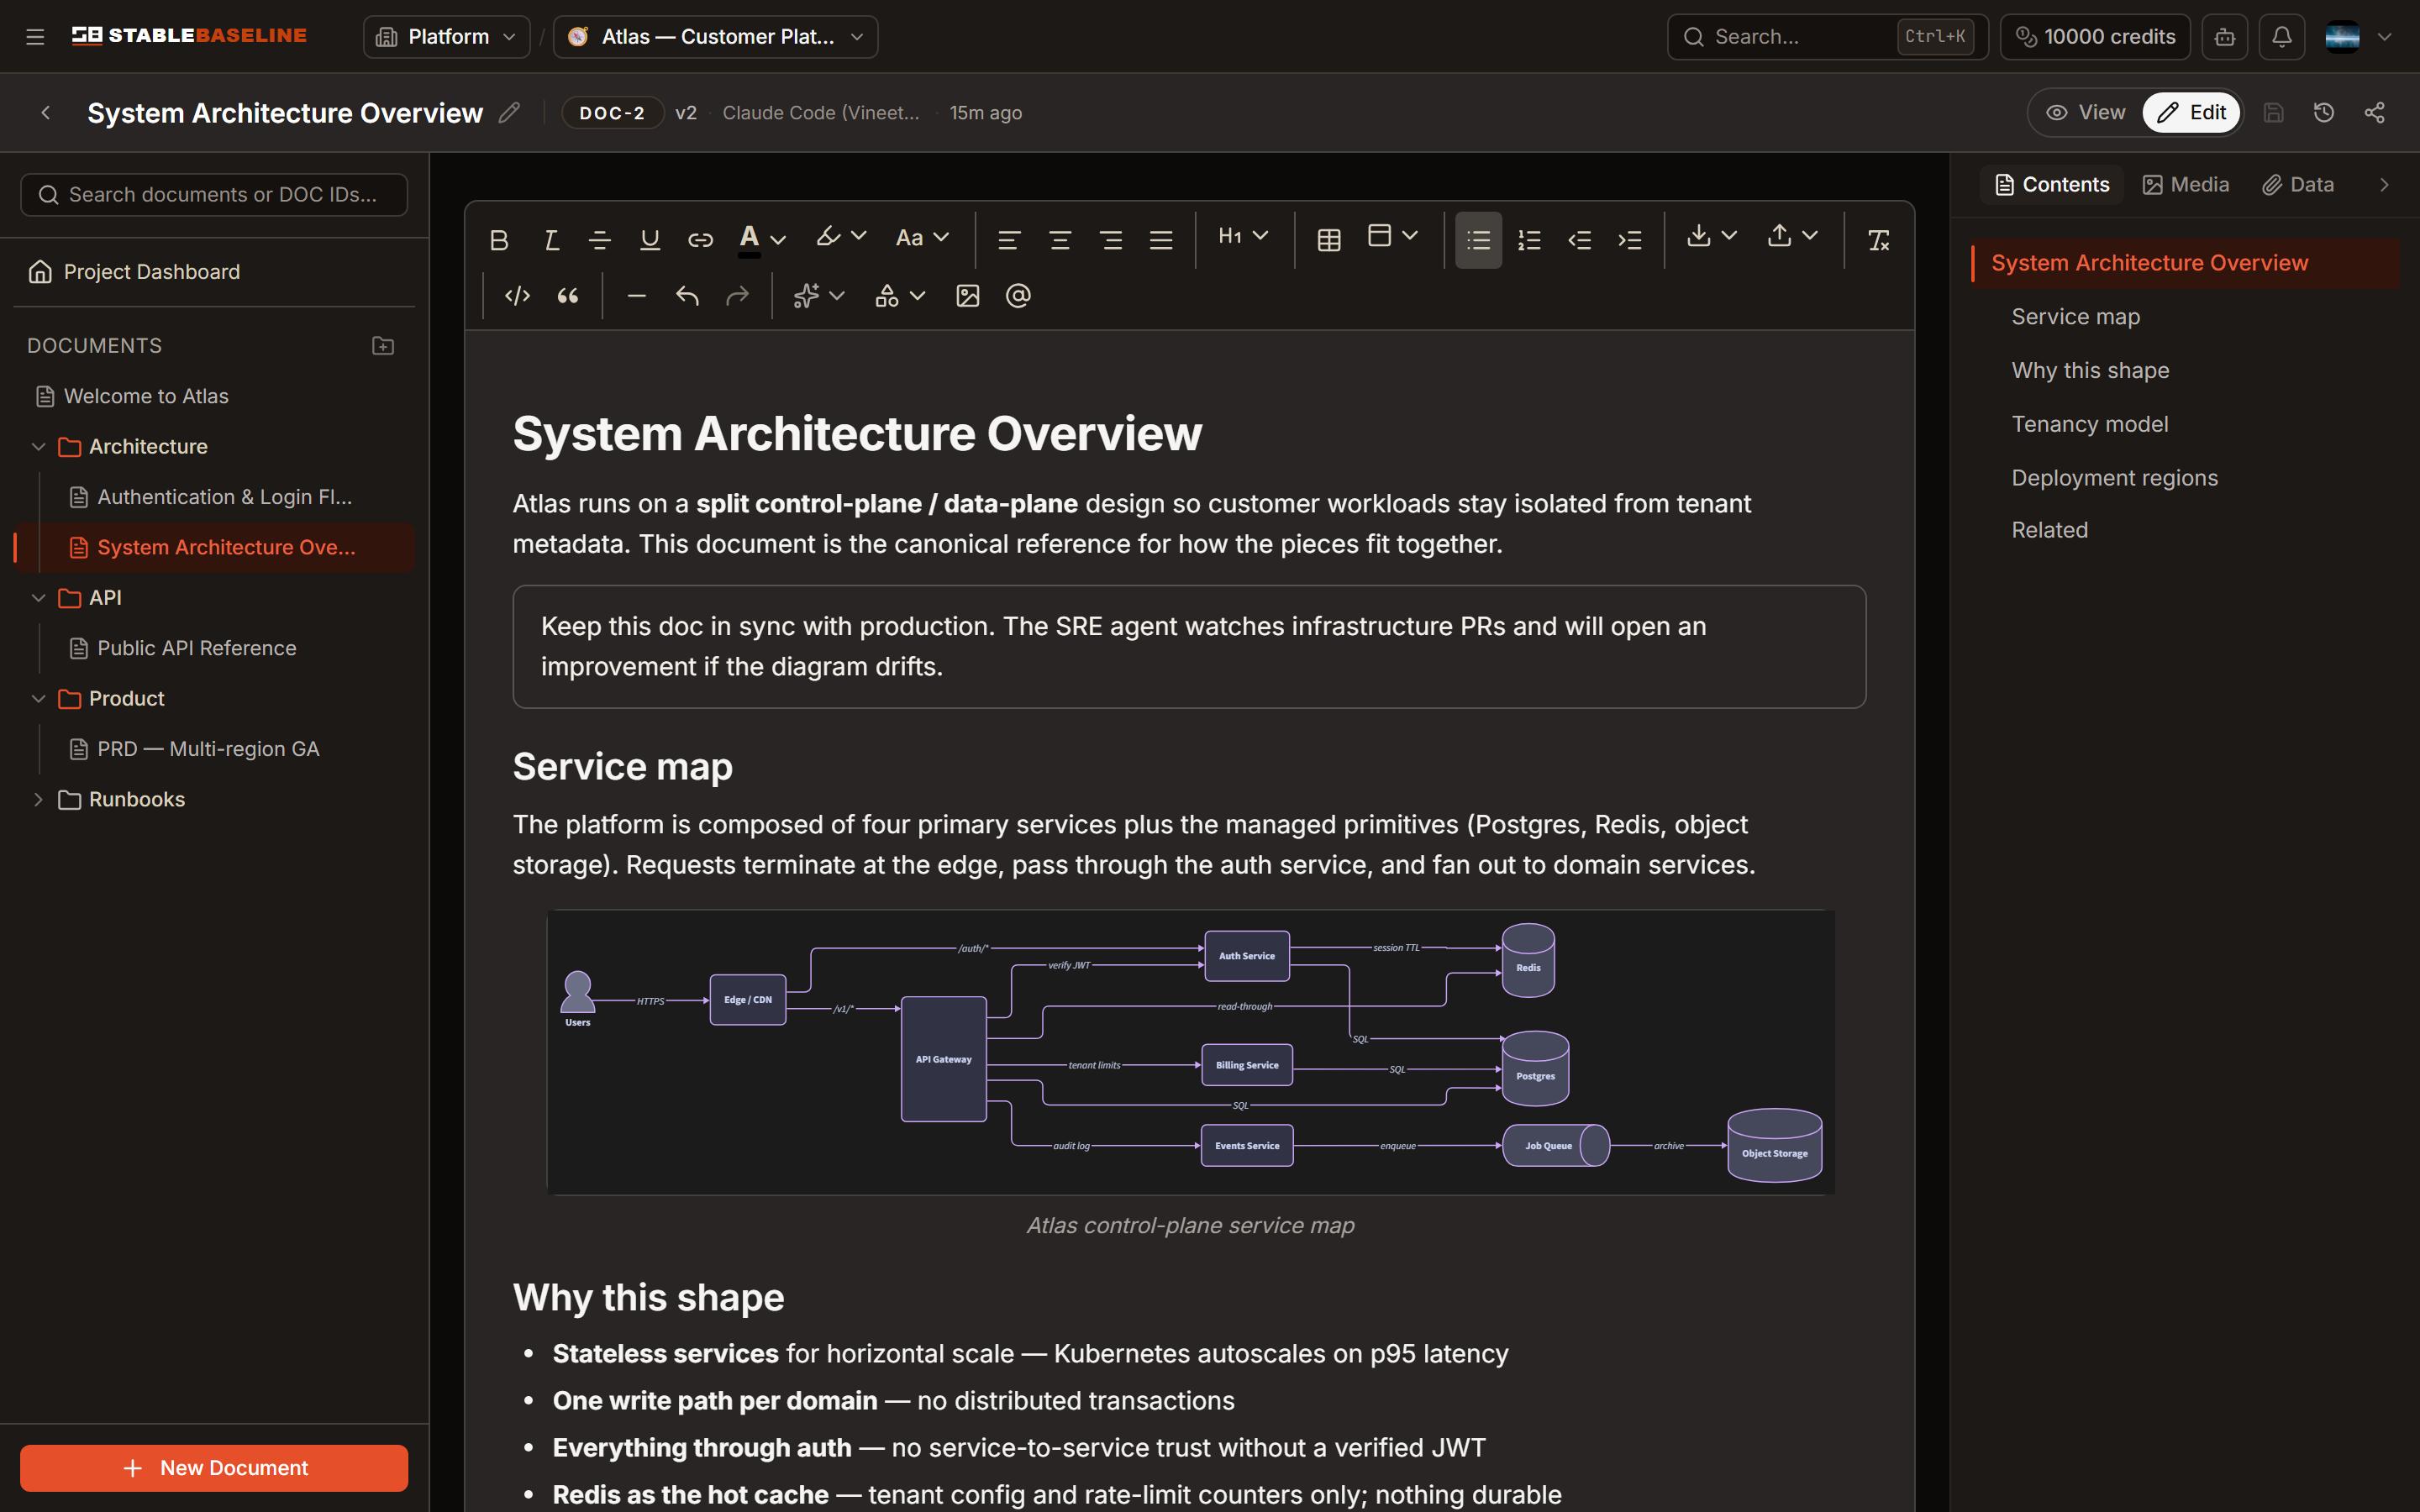Open AI sparkle tools dropdown
The image size is (2420, 1512).
pos(819,296)
